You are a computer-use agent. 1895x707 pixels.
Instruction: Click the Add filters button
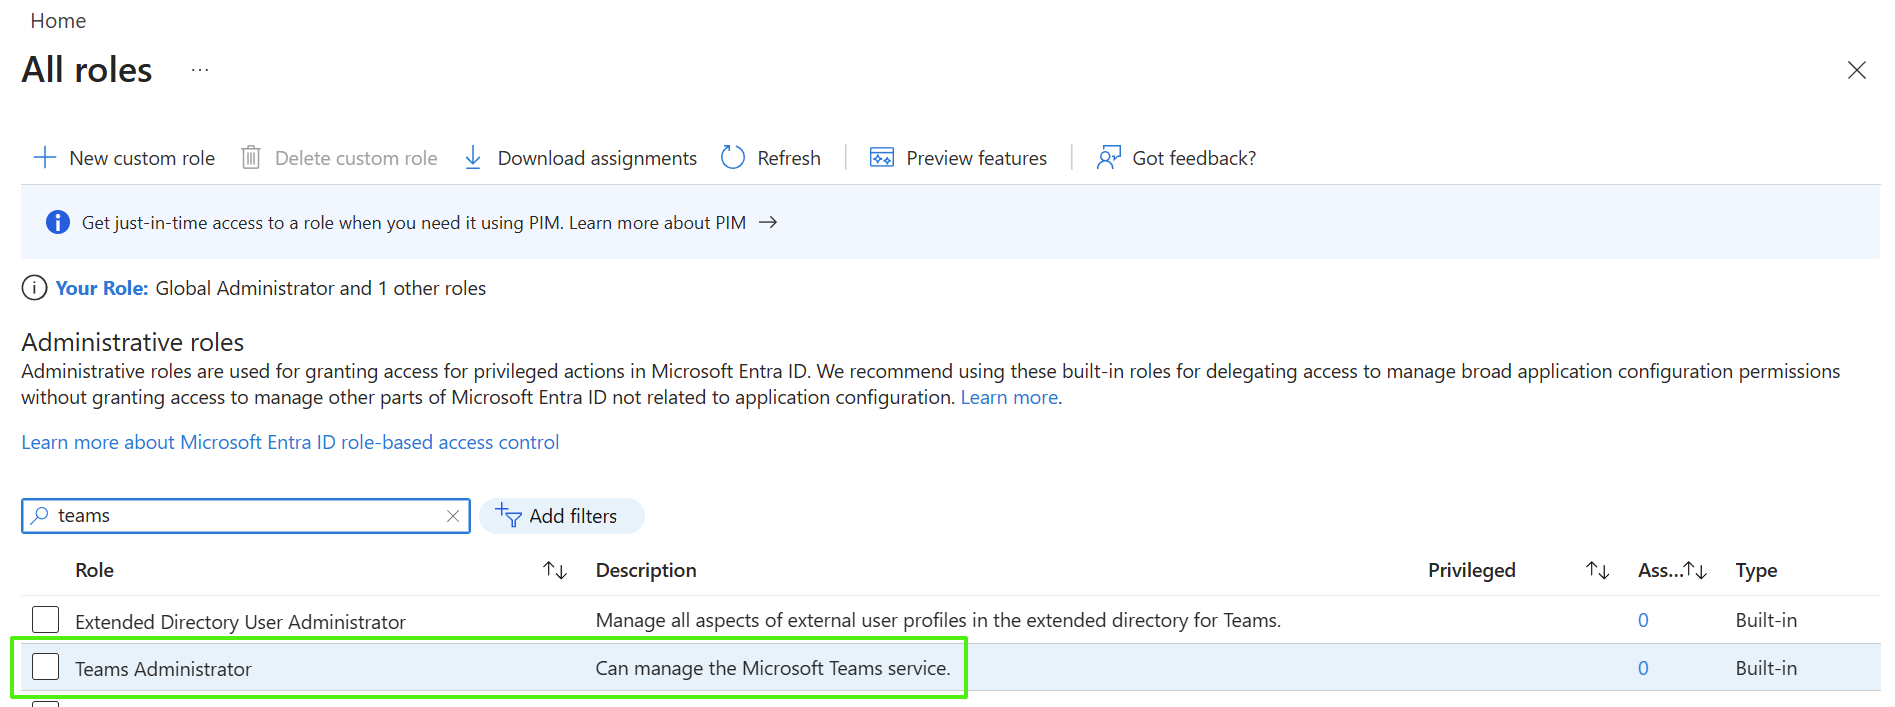point(561,516)
